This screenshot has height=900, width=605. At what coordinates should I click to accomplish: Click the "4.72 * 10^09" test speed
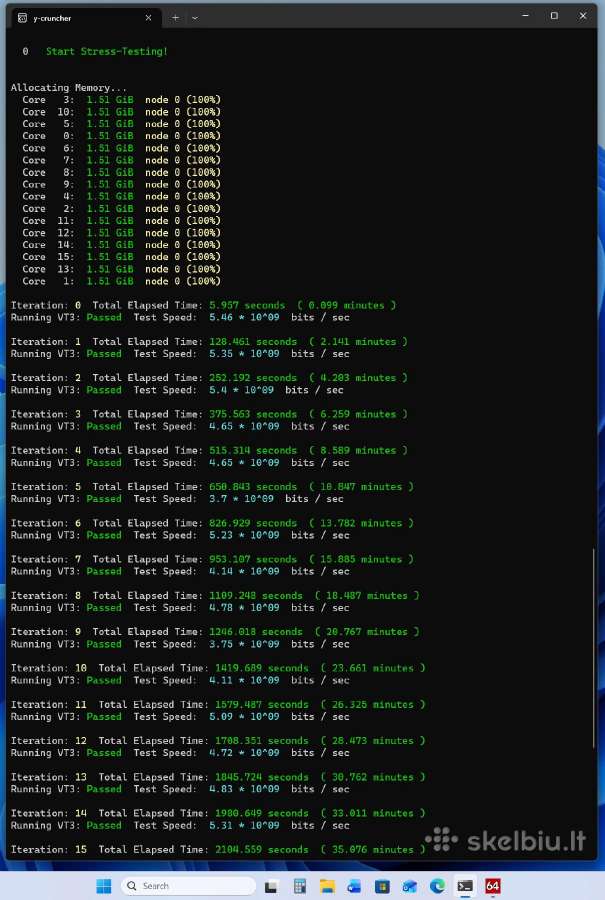(244, 752)
